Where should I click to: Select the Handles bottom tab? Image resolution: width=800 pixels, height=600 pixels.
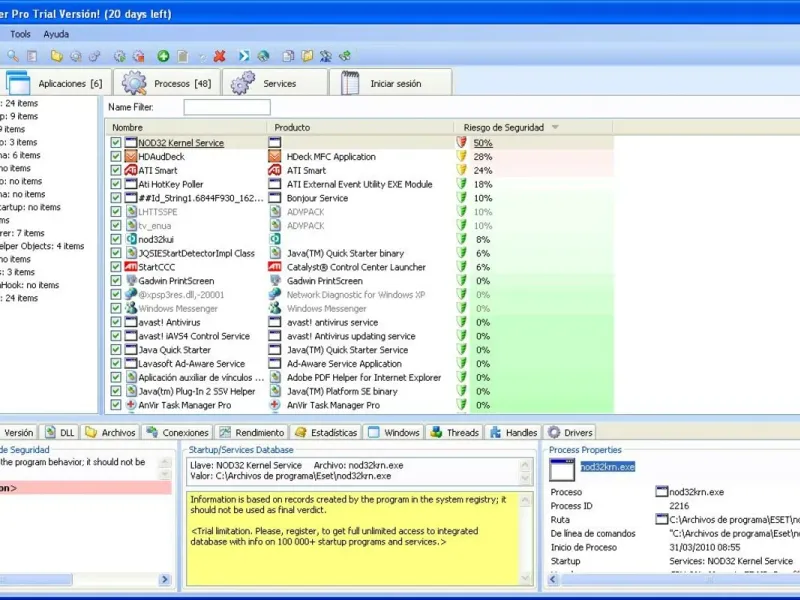tap(513, 432)
